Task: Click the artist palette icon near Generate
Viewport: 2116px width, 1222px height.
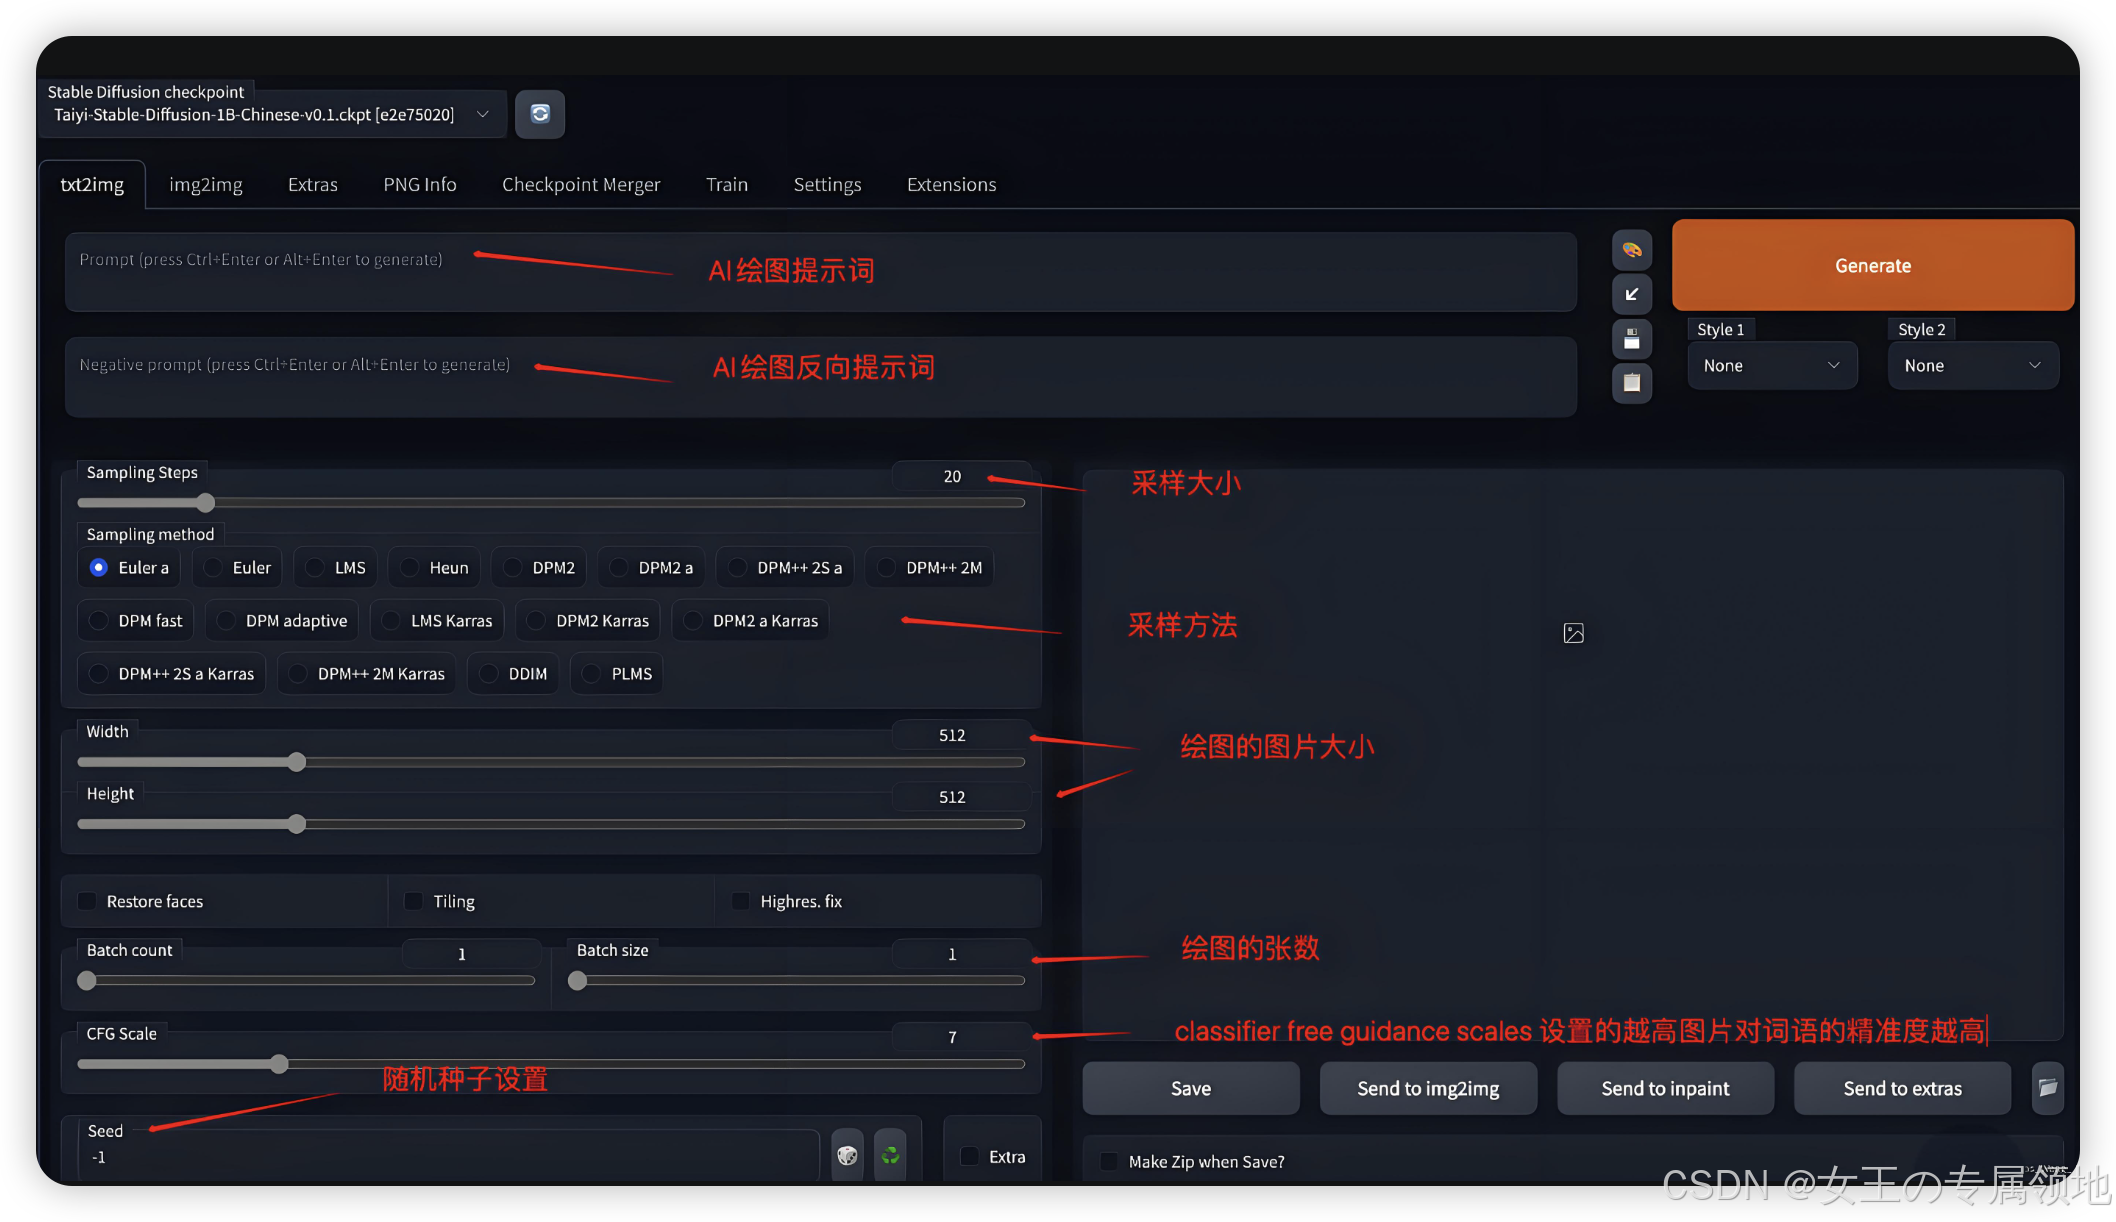Action: [1632, 250]
